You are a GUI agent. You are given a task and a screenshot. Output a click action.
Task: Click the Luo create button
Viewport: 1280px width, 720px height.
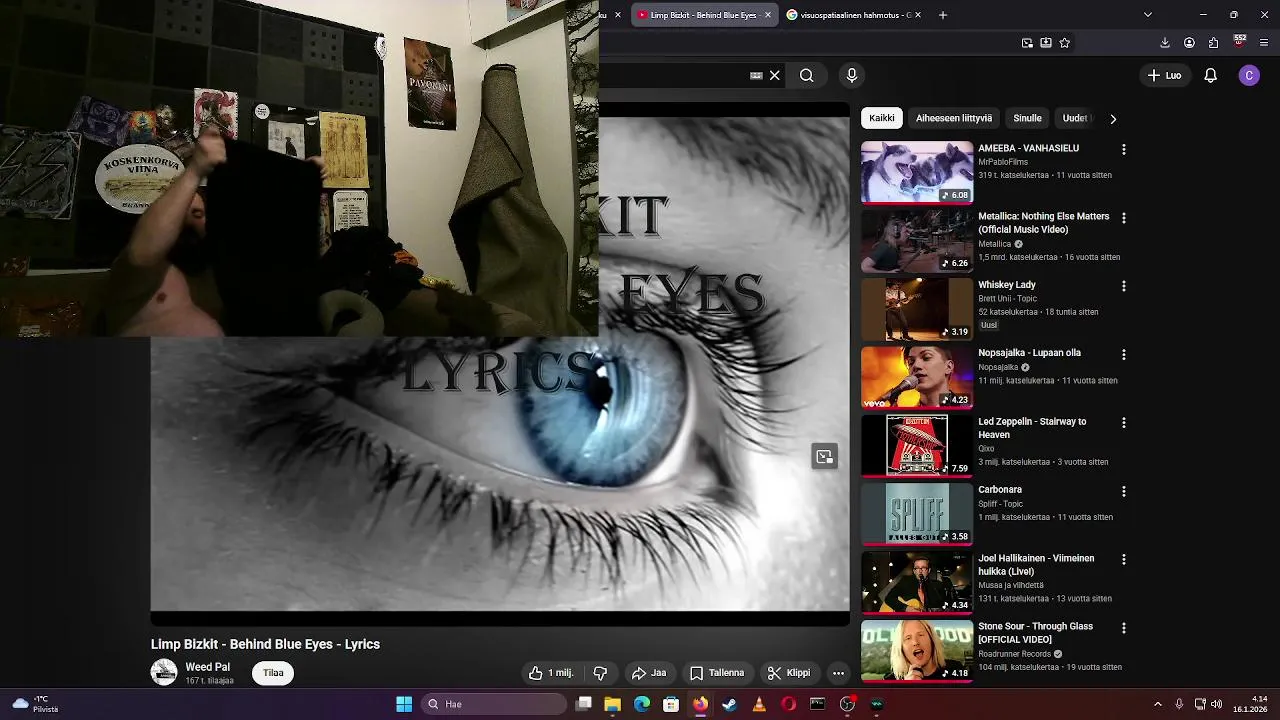(x=1164, y=75)
